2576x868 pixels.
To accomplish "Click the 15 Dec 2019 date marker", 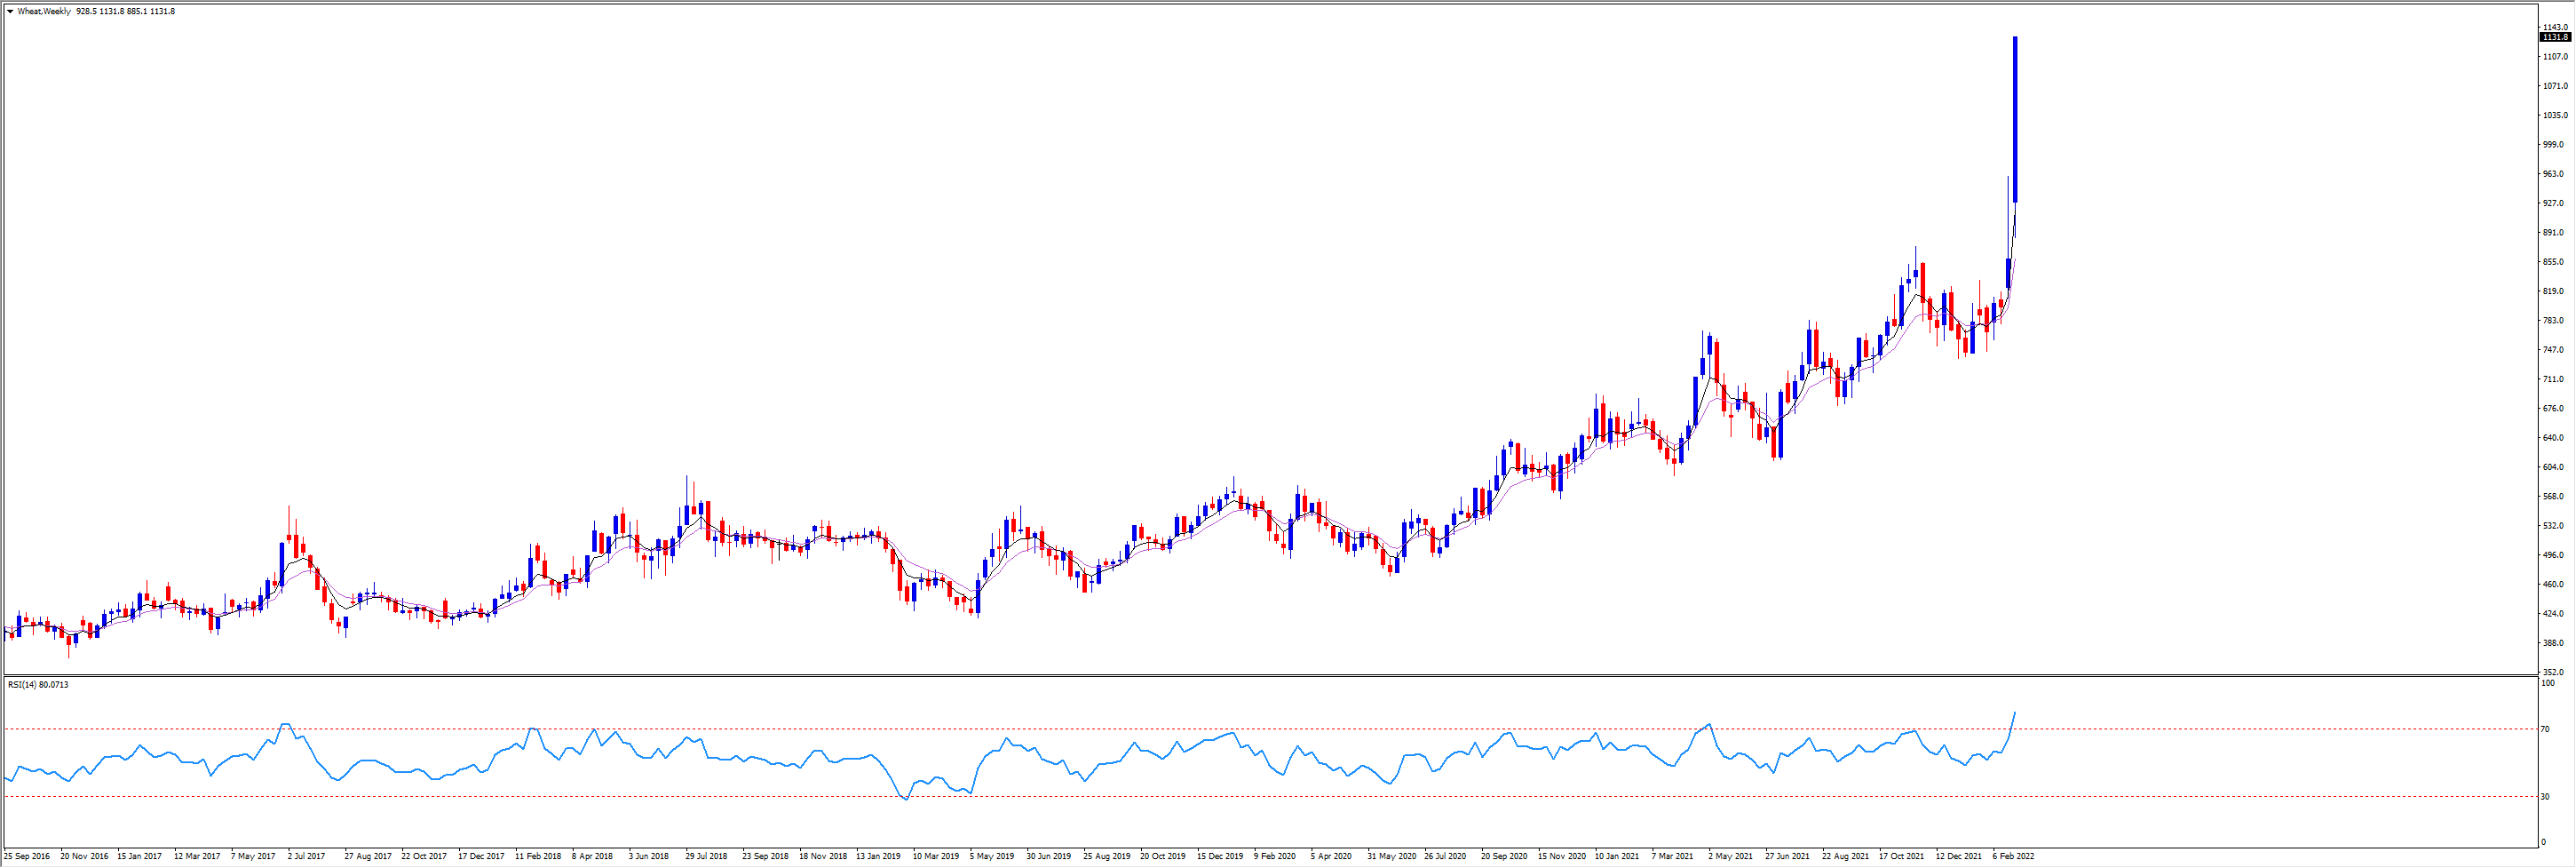I will (x=1220, y=856).
